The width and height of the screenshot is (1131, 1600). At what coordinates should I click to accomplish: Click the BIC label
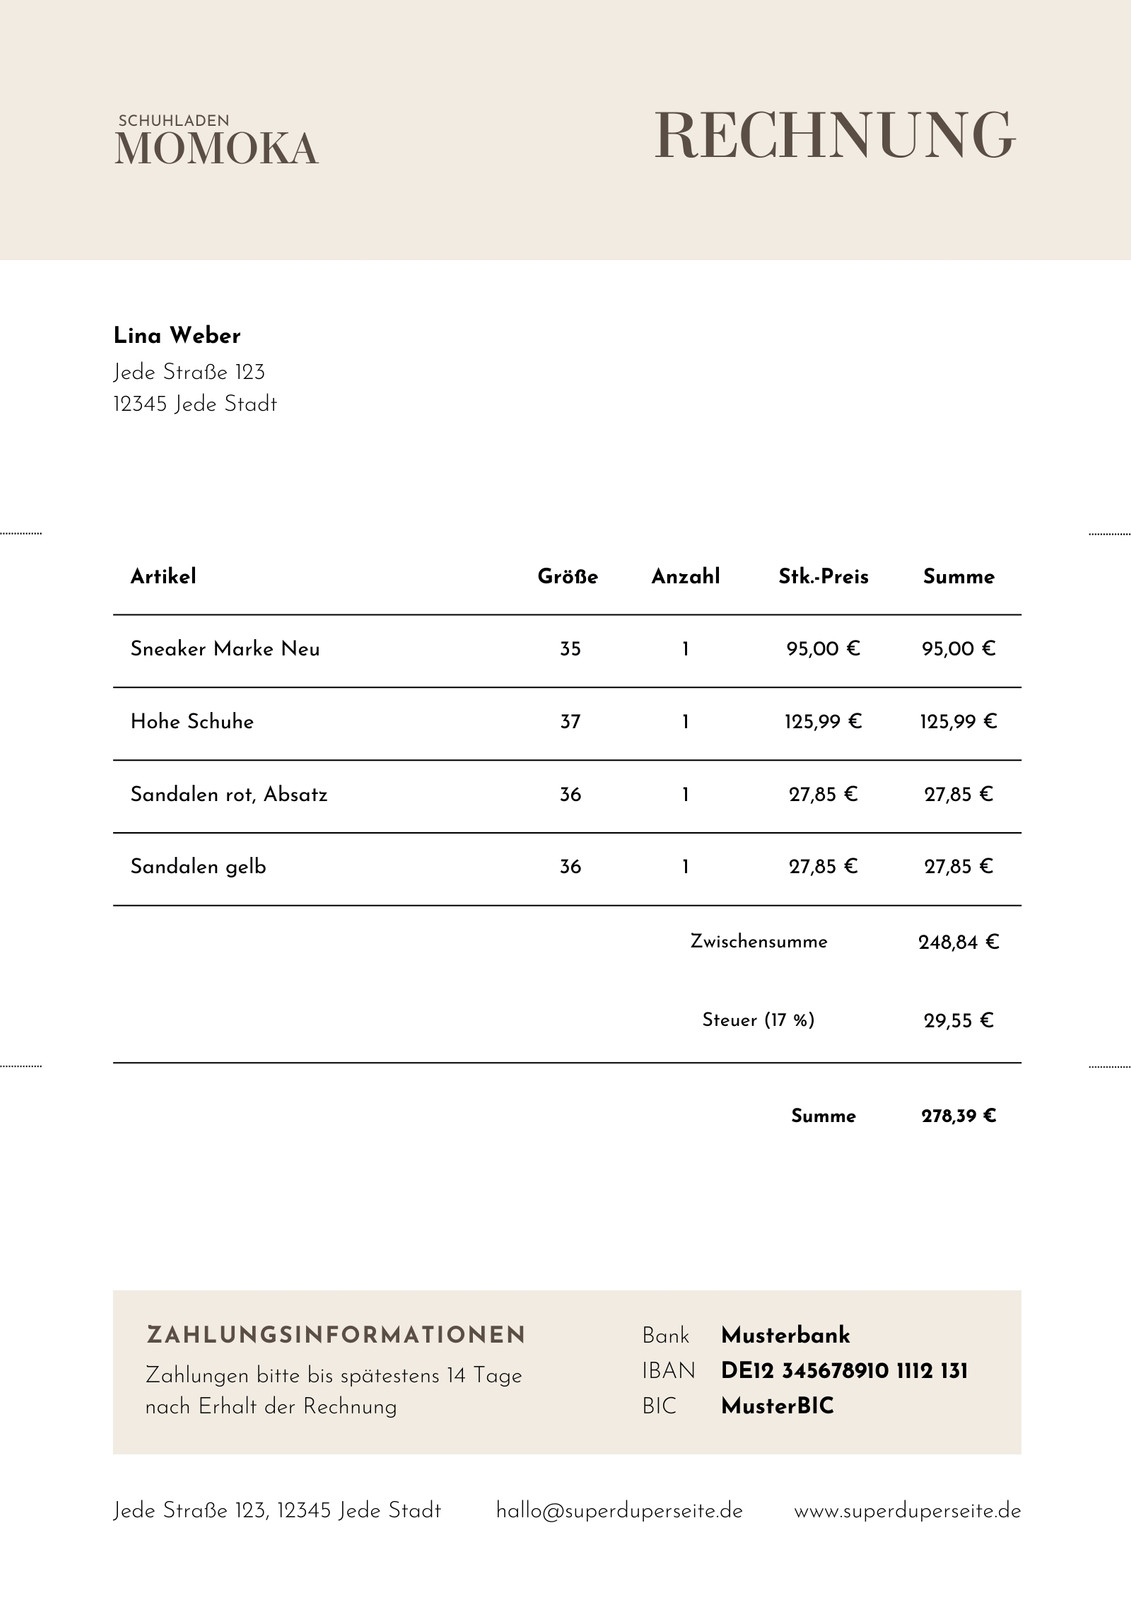(660, 1406)
